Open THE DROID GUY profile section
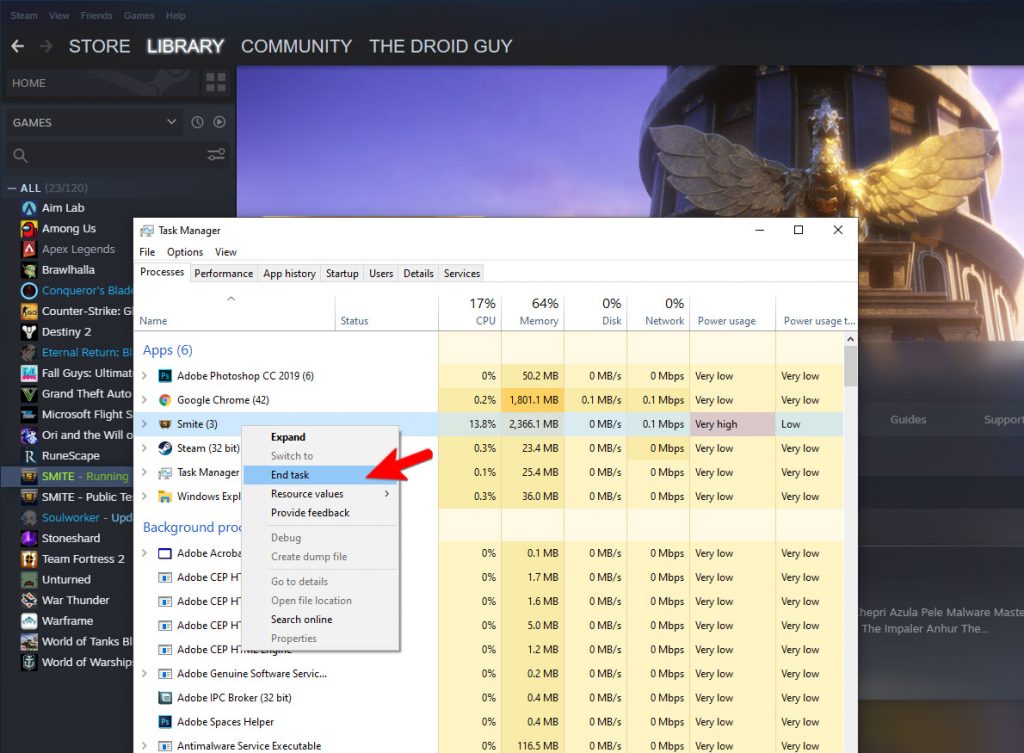The width and height of the screenshot is (1024, 753). point(441,46)
